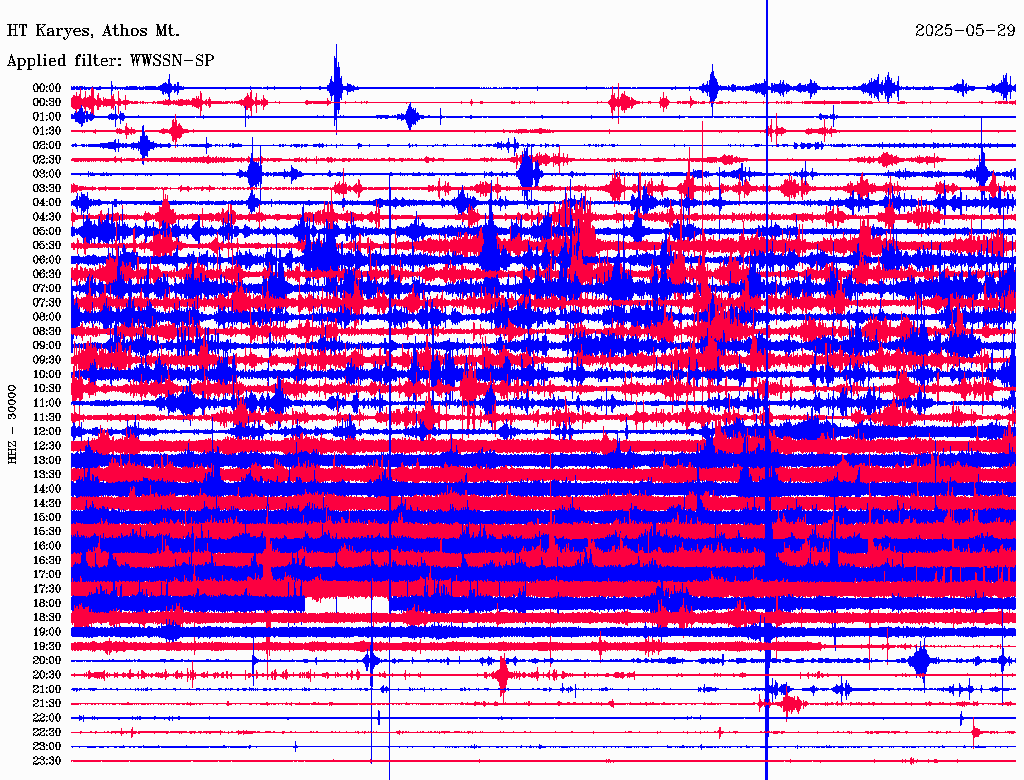
Task: Select the 10:30 time label
Action: [x=47, y=389]
